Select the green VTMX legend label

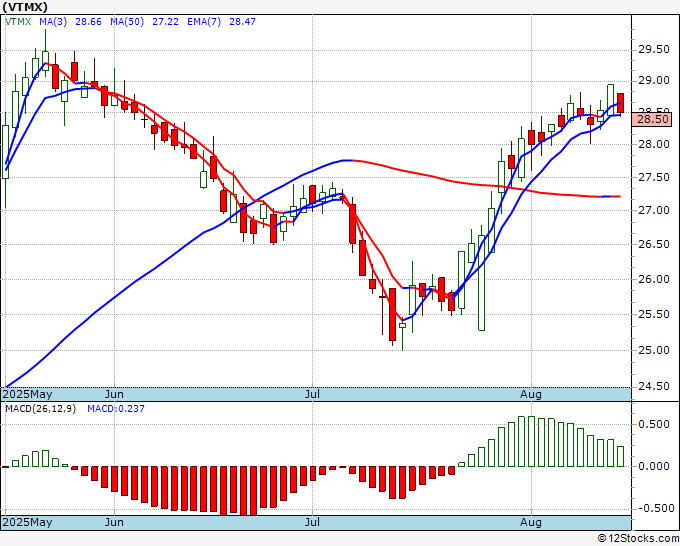[x=18, y=22]
